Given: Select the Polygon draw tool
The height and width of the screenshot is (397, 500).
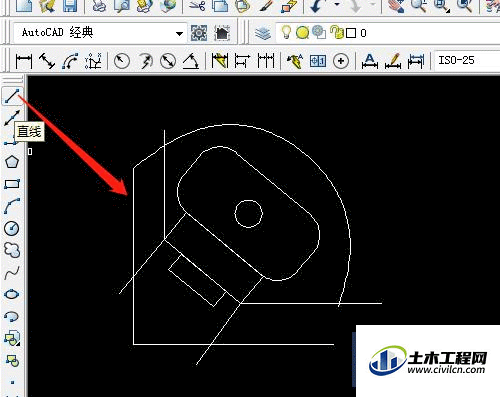Looking at the screenshot, I should (12, 162).
